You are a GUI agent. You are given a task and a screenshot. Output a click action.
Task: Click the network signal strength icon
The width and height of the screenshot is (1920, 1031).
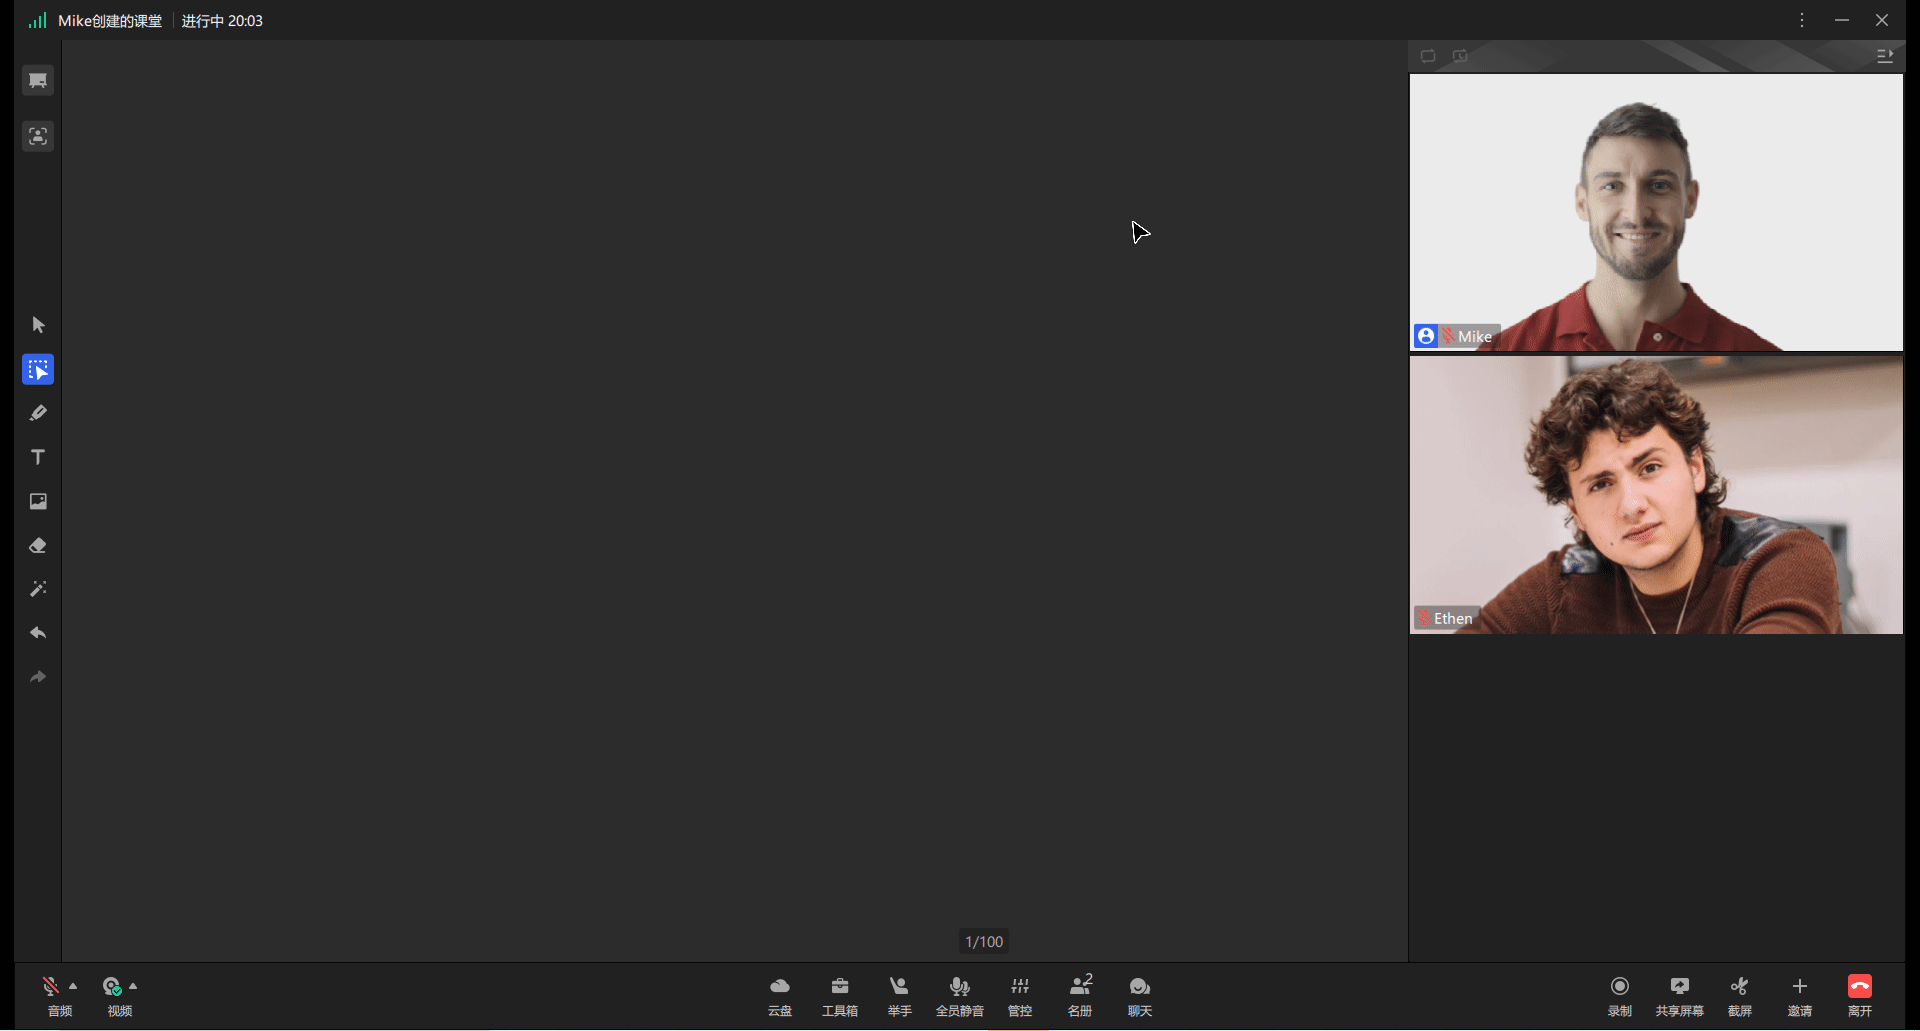click(37, 20)
